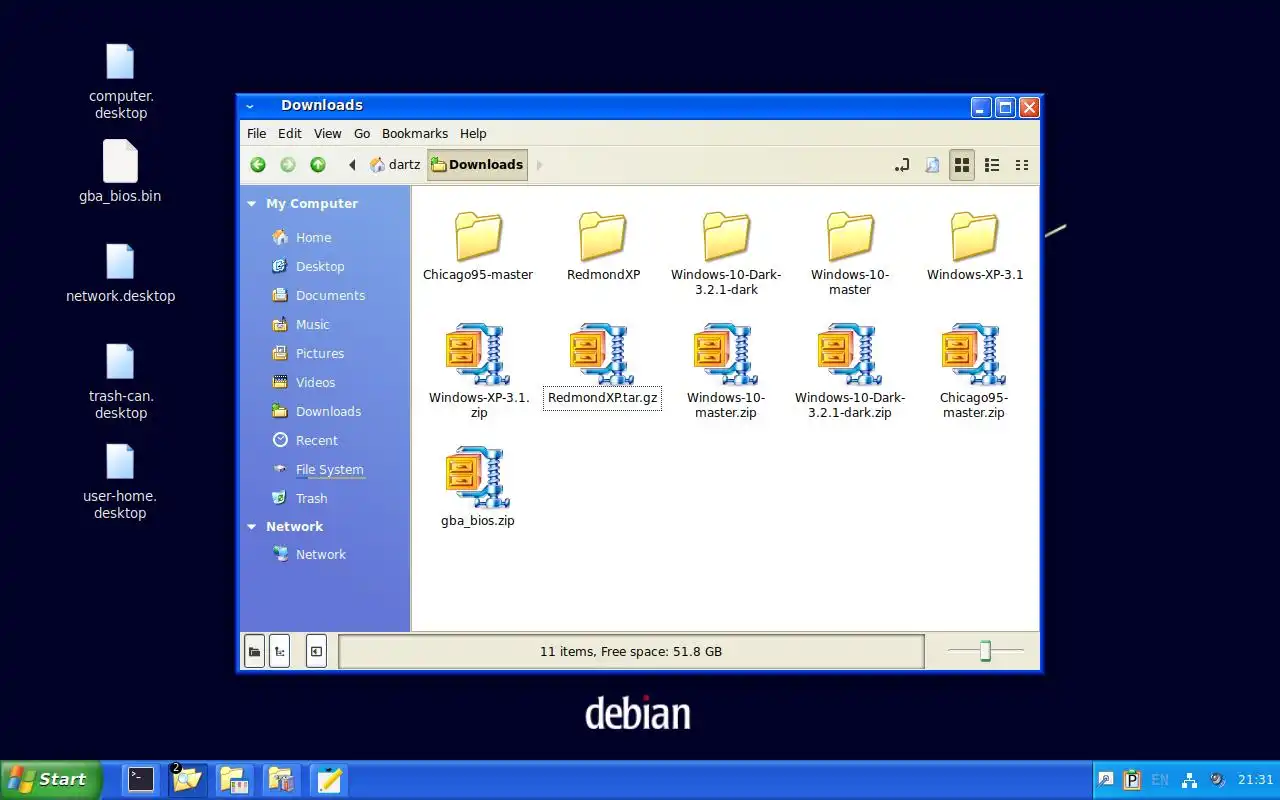Open the text editor taskbar icon
The width and height of the screenshot is (1280, 800).
pyautogui.click(x=328, y=780)
